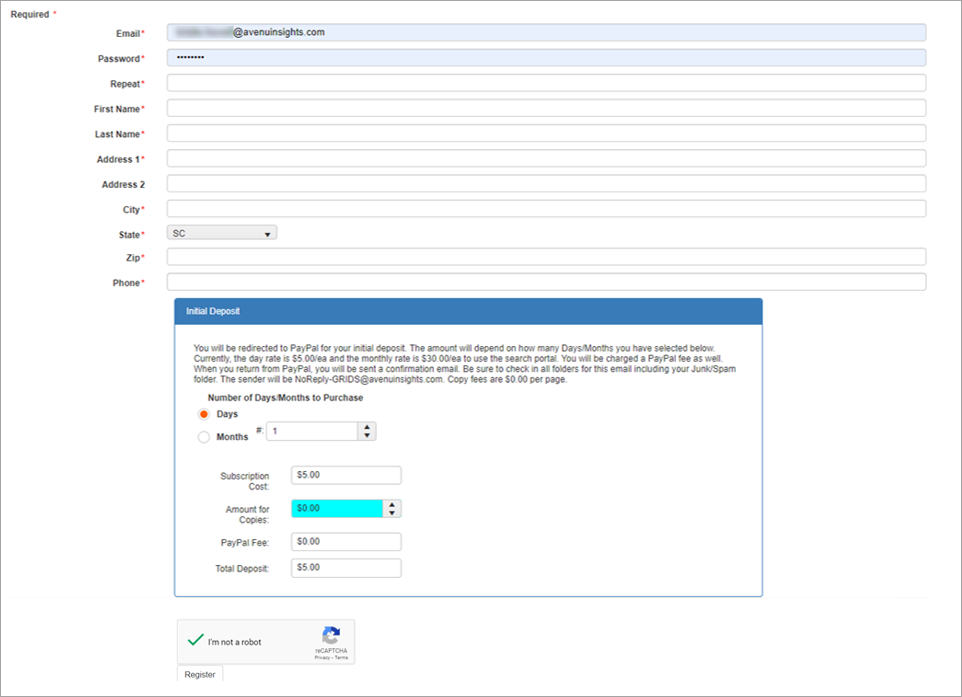962x697 pixels.
Task: Toggle the I'm not a robot checkbox
Action: coord(196,641)
